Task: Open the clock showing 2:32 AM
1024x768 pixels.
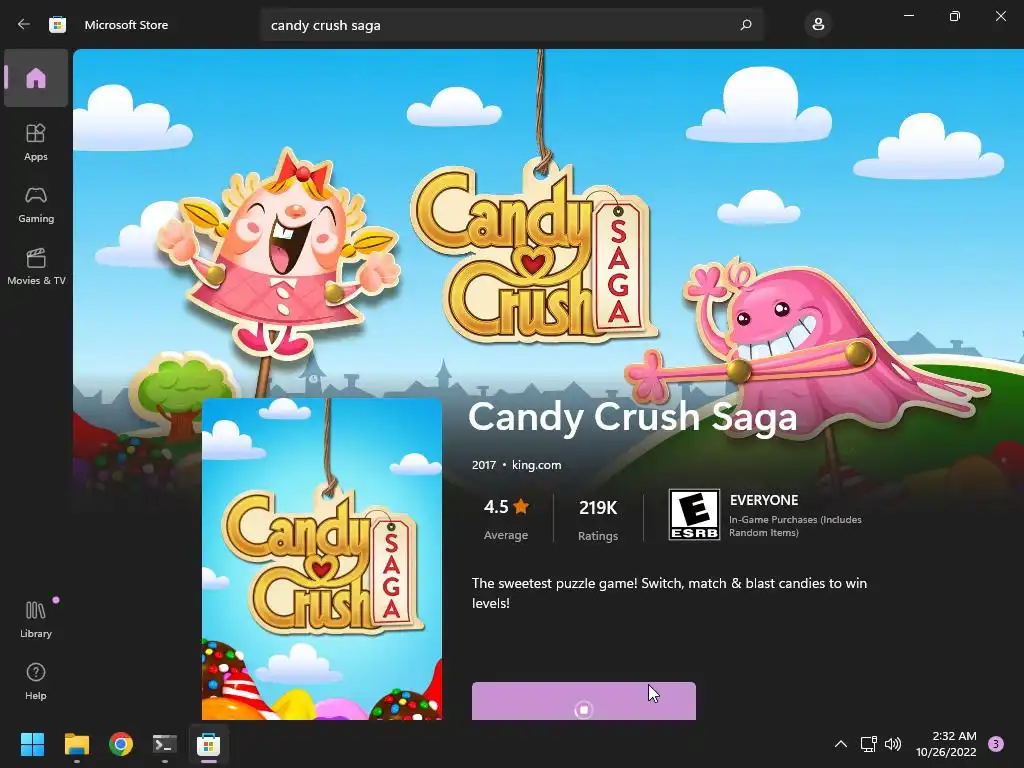Action: [946, 744]
